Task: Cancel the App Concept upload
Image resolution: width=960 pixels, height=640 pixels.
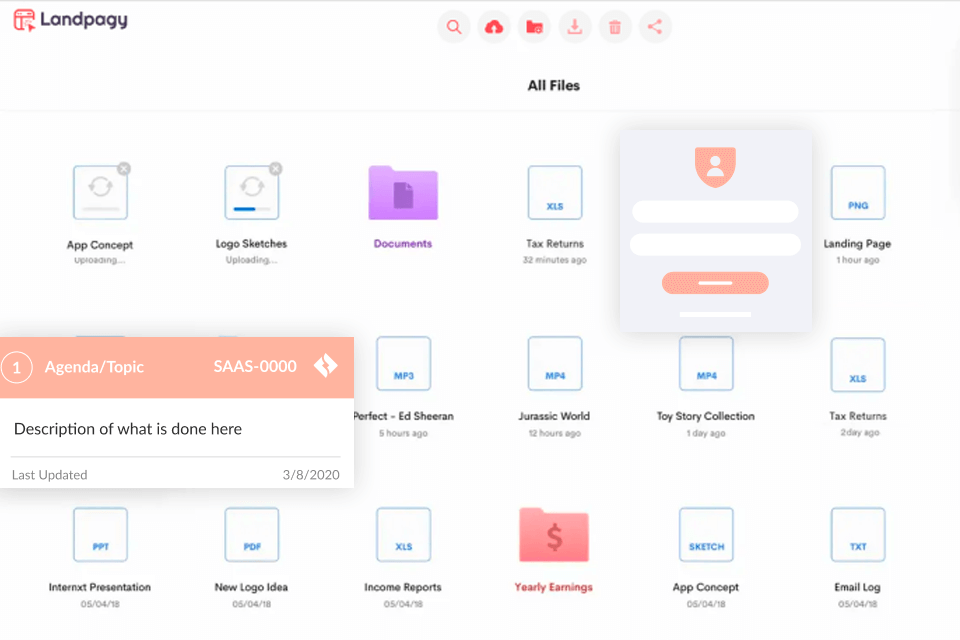Action: click(124, 168)
